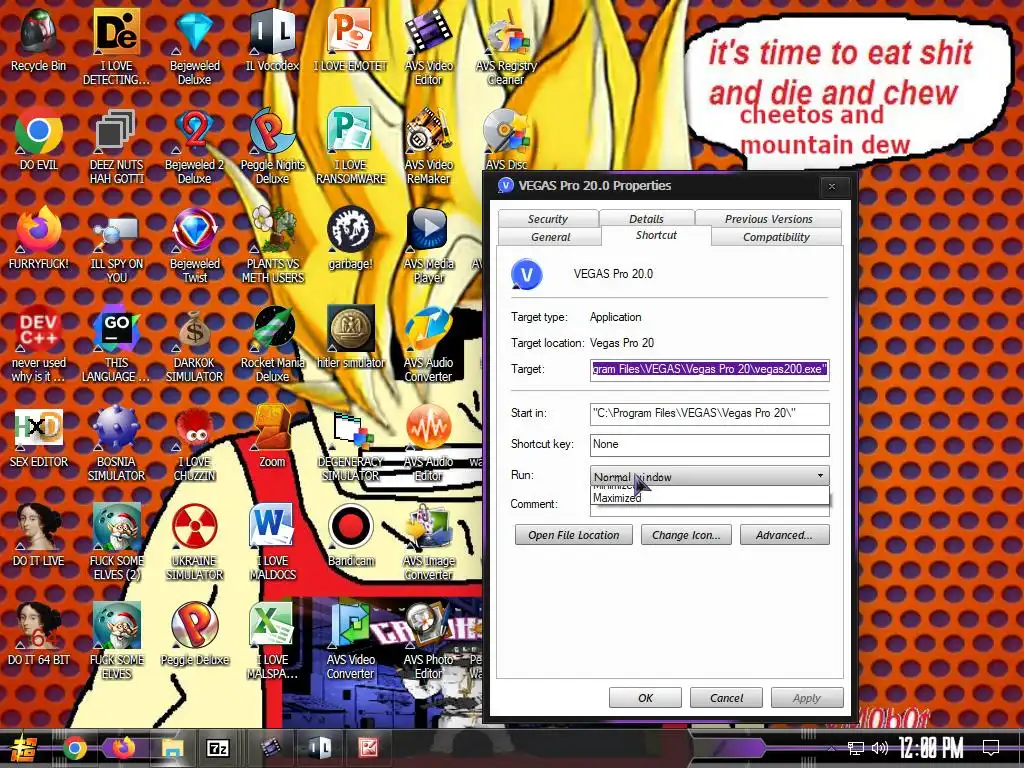Open the Recycle Bin desktop icon
This screenshot has height=768, width=1024.
(39, 39)
